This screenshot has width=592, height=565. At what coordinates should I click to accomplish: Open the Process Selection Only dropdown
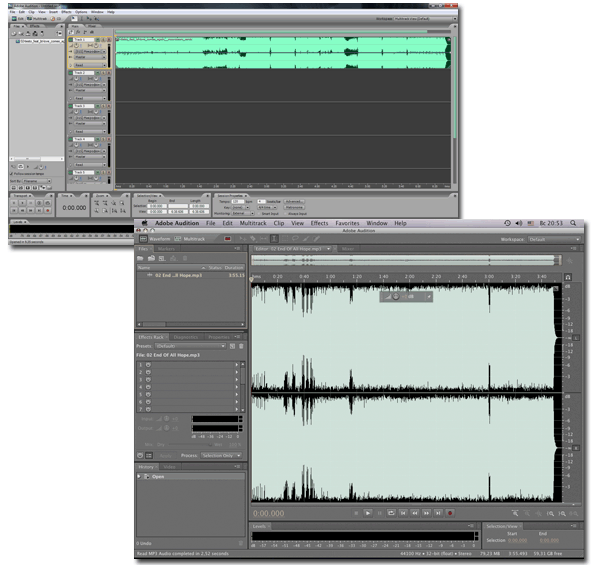221,455
